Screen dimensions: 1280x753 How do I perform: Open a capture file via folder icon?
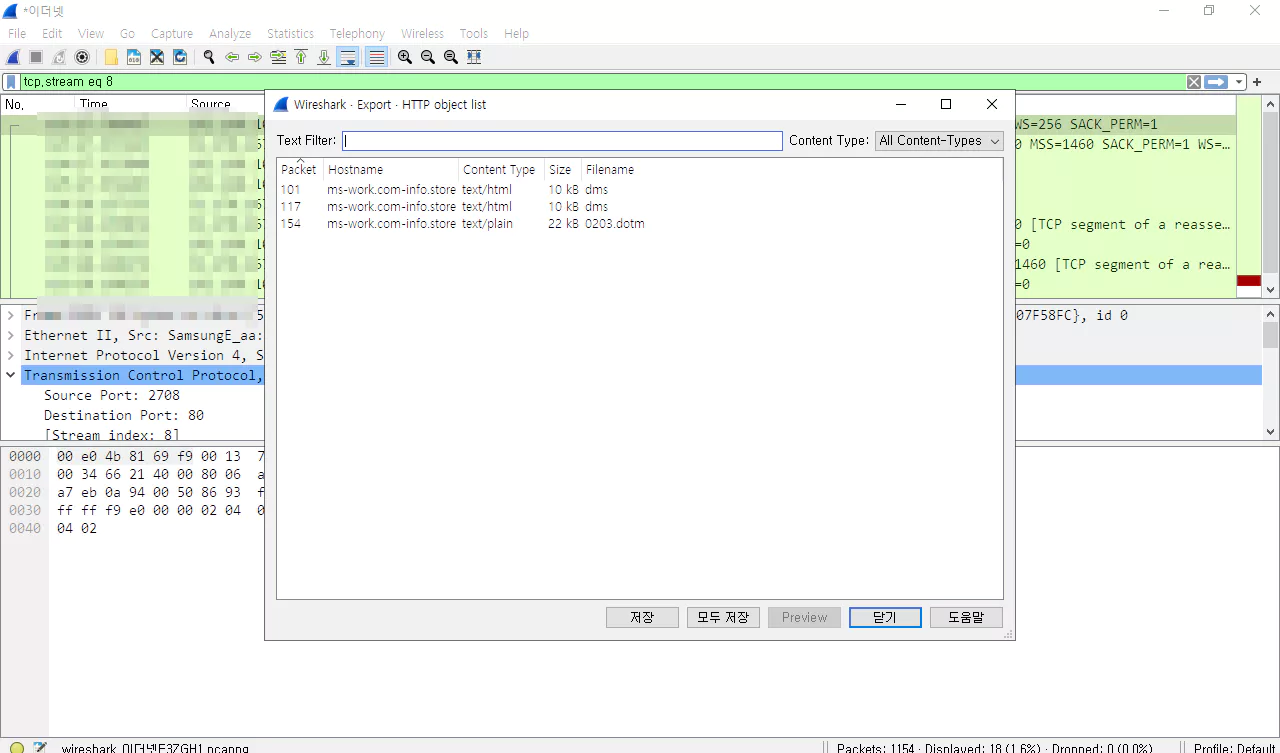(111, 57)
